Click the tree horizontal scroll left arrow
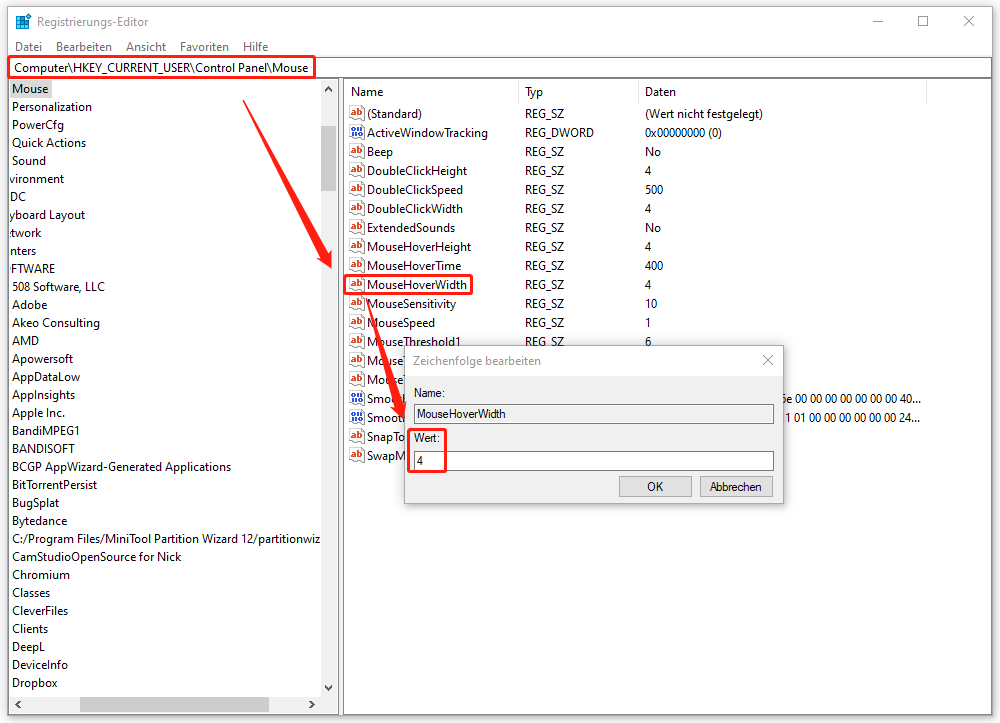Screen dimensions: 1000x723 pos(18,705)
